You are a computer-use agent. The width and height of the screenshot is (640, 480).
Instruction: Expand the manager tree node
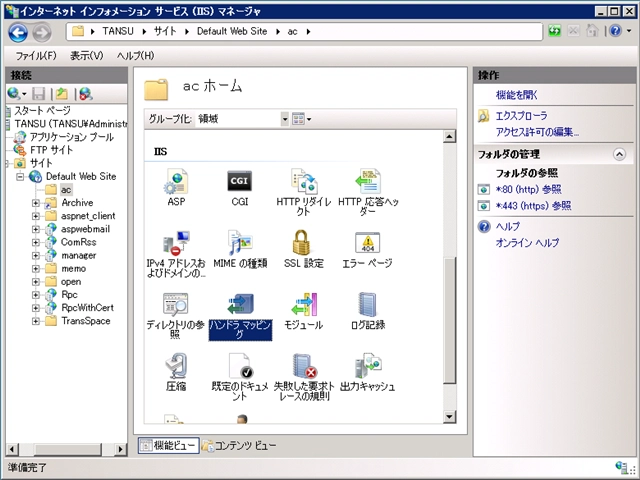coord(36,256)
